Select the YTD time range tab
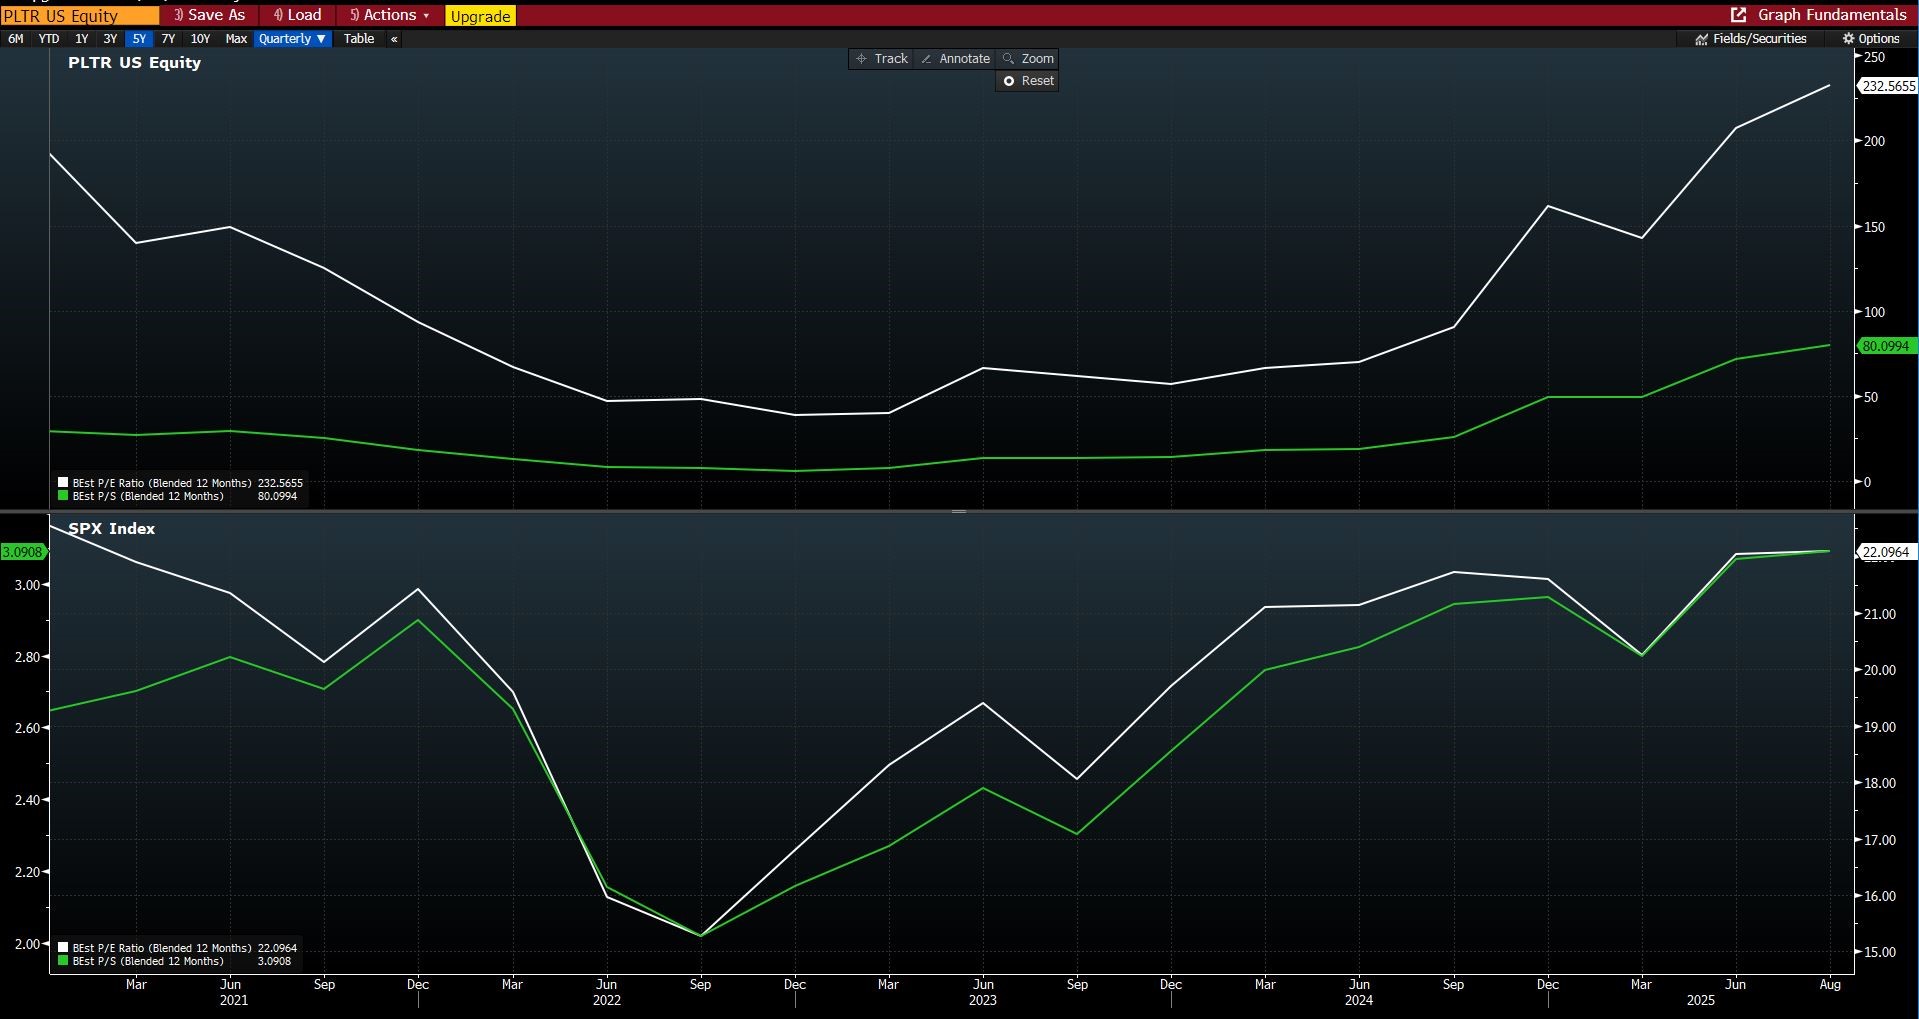This screenshot has width=1919, height=1019. click(49, 39)
